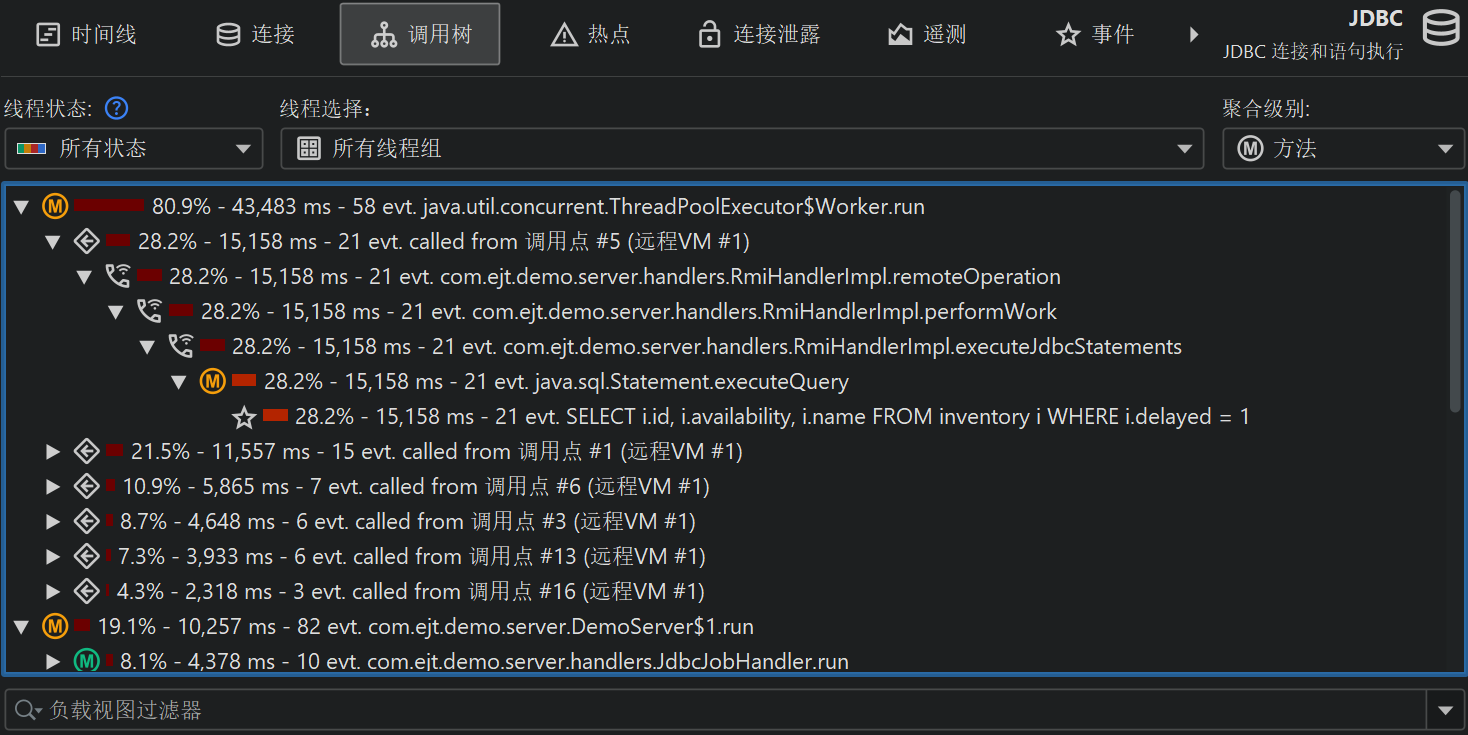Click the search icon in filter box
The height and width of the screenshot is (735, 1468).
pos(26,710)
